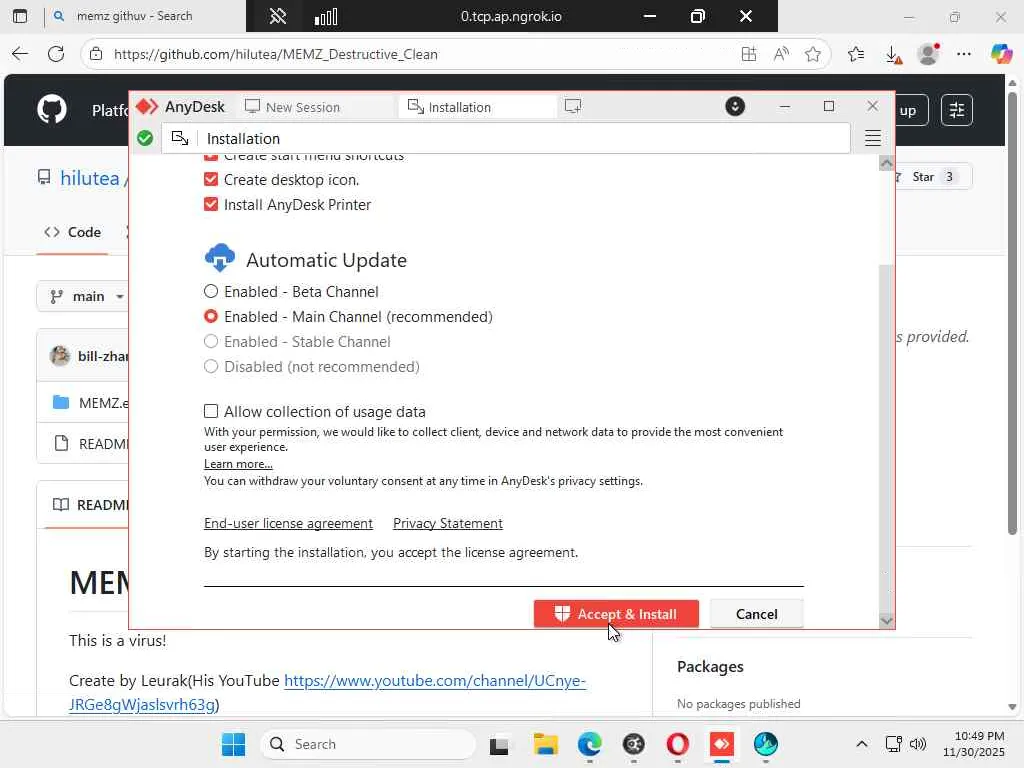Click the AnyDesk logo icon

pyautogui.click(x=147, y=106)
